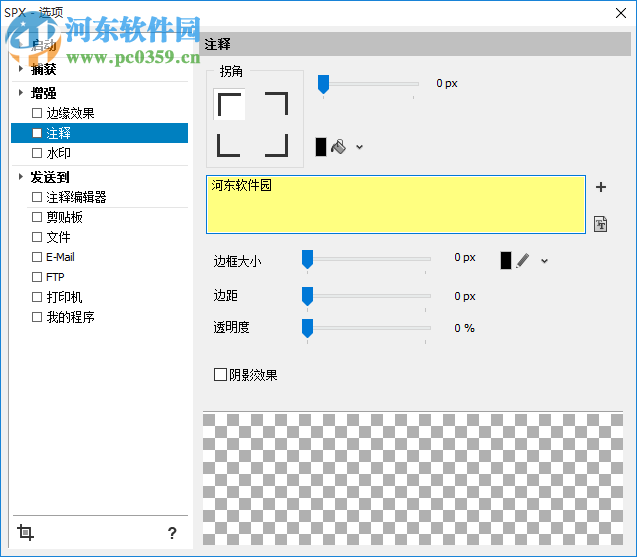Select the bottom-right corner position

point(276,145)
